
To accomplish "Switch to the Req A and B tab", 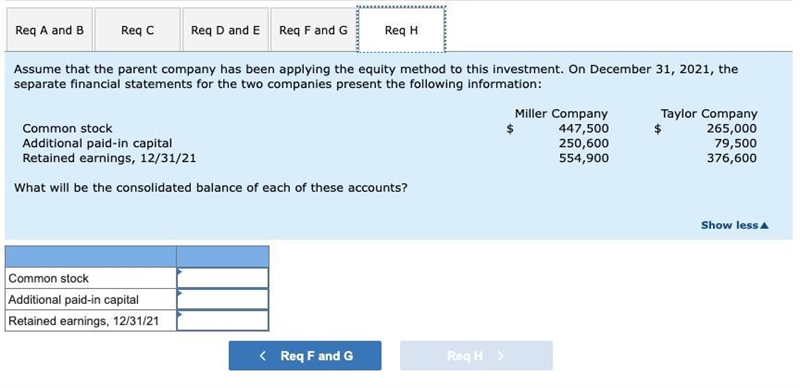I will click(49, 30).
